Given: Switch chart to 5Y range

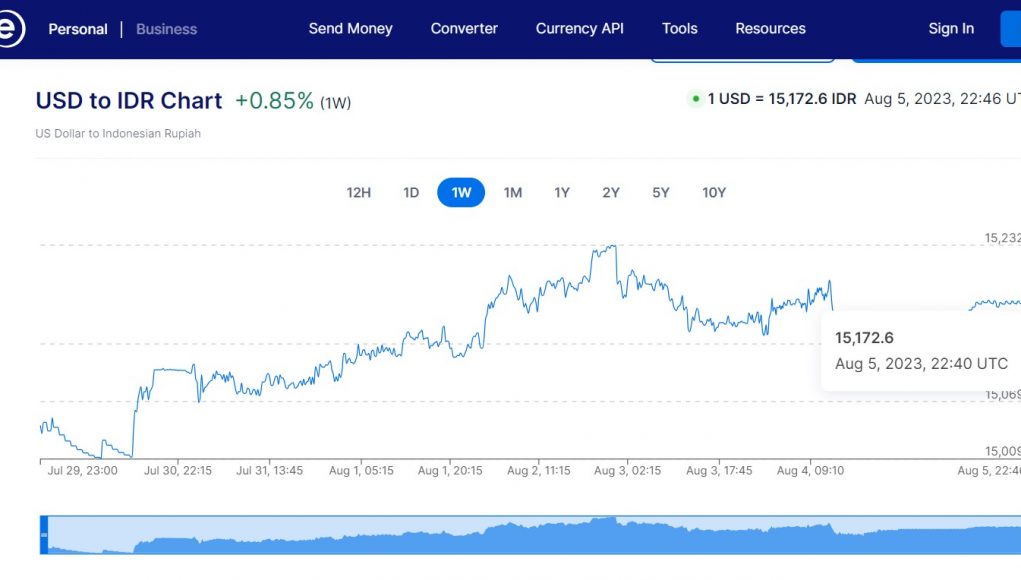Looking at the screenshot, I should tap(660, 192).
